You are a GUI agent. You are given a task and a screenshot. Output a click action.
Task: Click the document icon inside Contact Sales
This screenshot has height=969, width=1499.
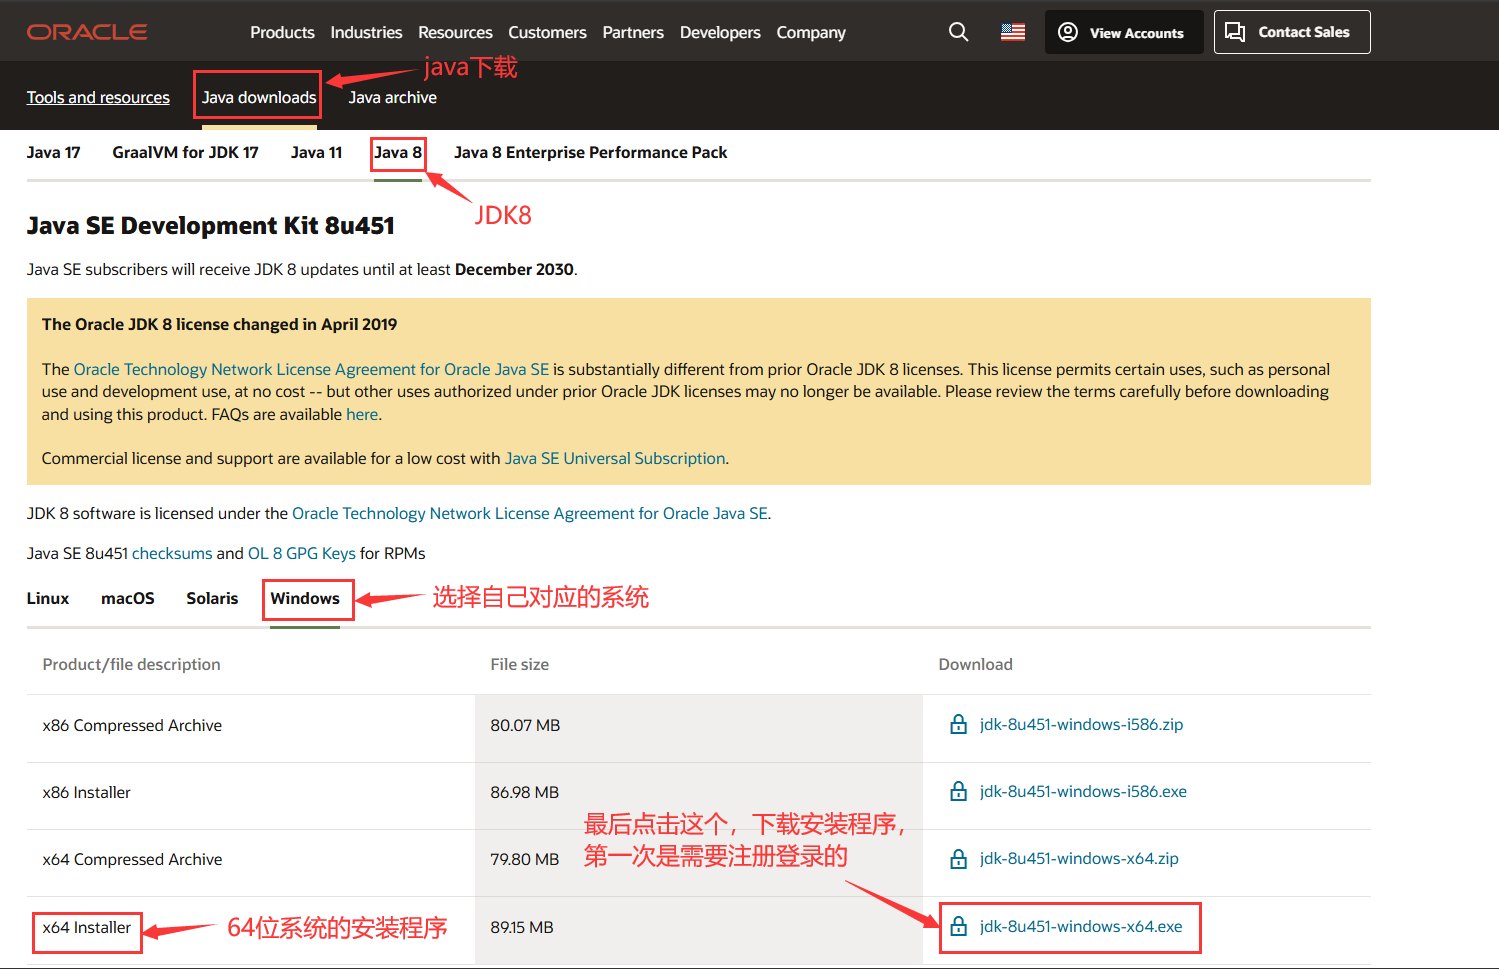(x=1235, y=31)
